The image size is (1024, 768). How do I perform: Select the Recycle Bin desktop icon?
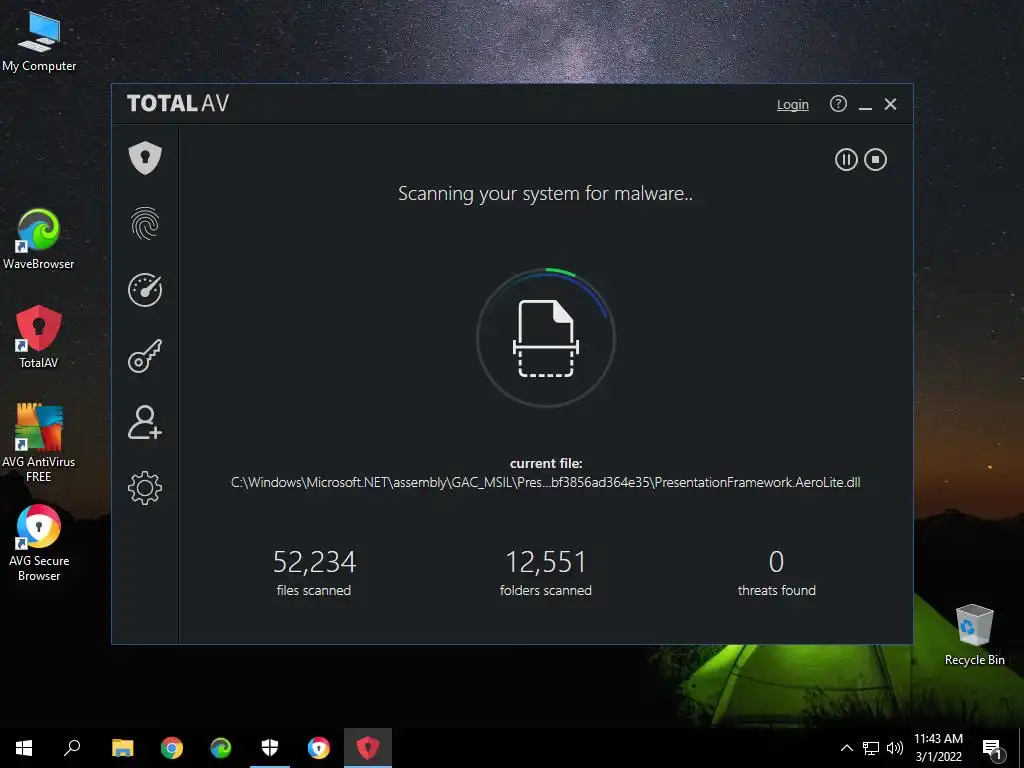click(974, 635)
